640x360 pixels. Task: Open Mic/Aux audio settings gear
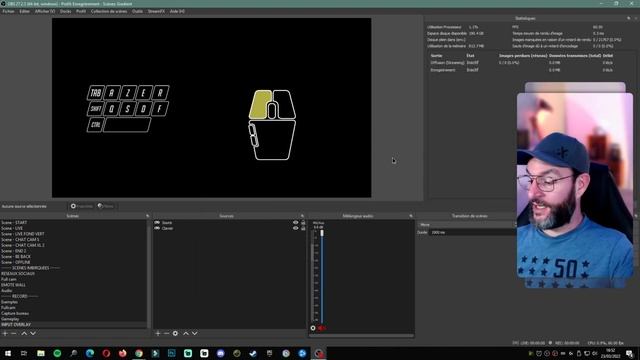click(313, 328)
